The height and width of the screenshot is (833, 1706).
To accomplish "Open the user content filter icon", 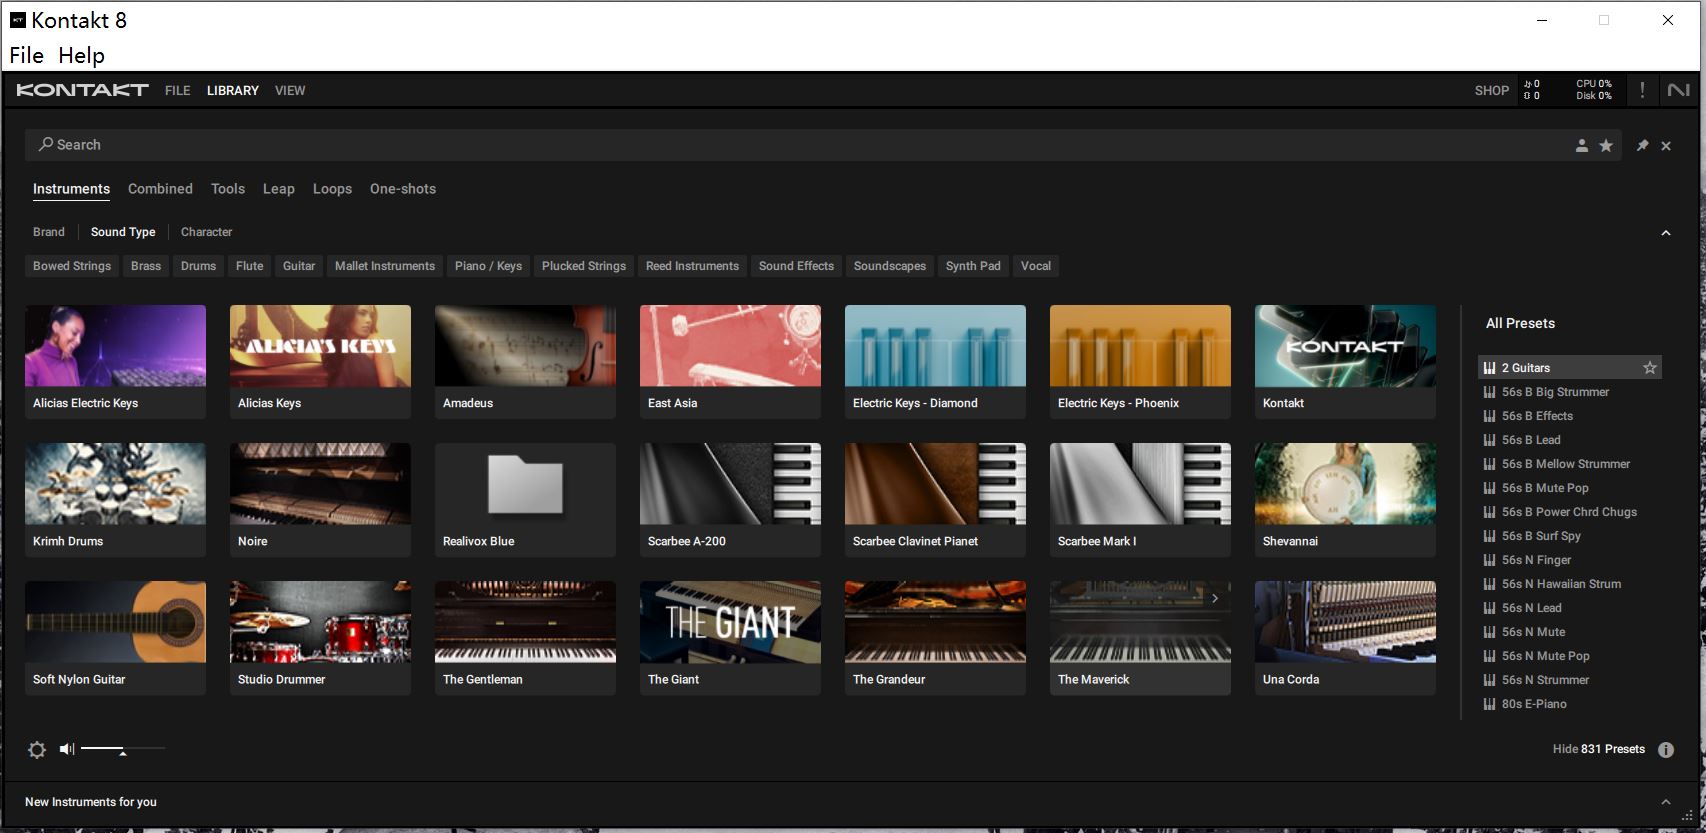I will [x=1582, y=146].
